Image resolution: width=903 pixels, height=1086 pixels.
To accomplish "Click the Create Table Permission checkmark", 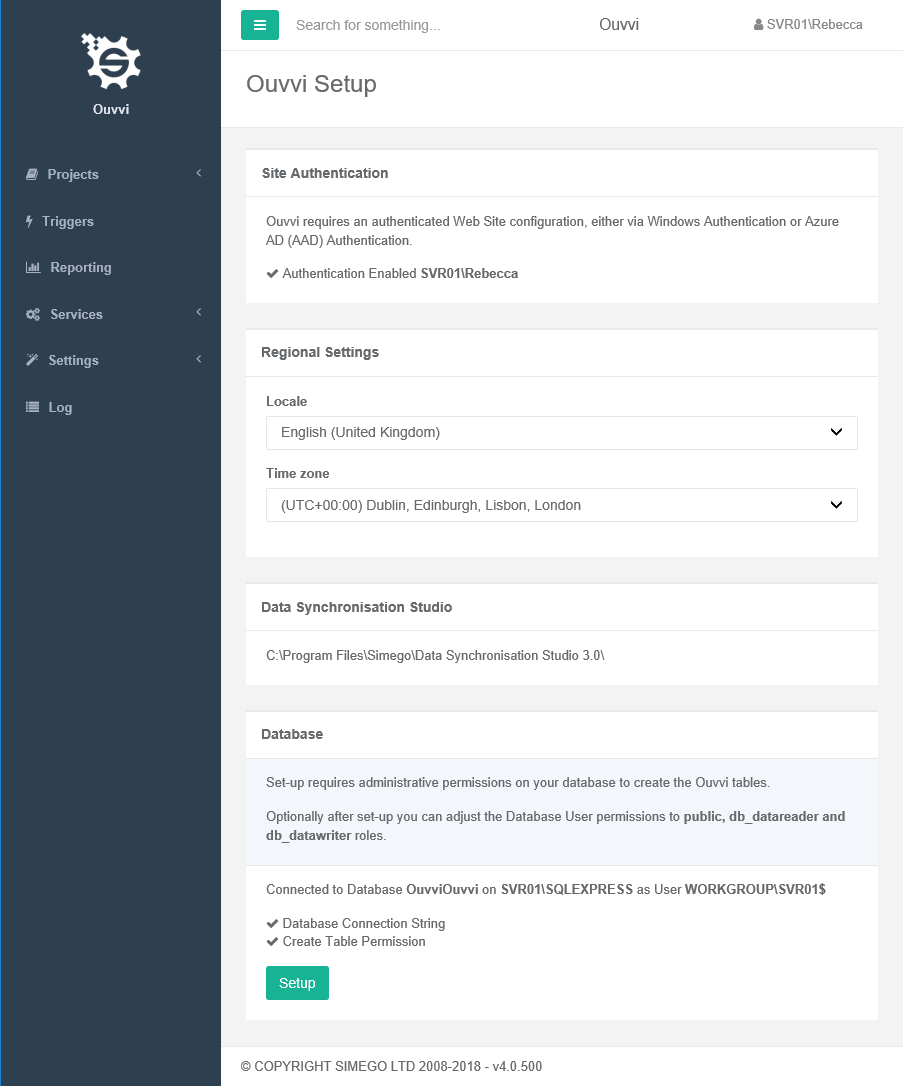I will tap(272, 941).
